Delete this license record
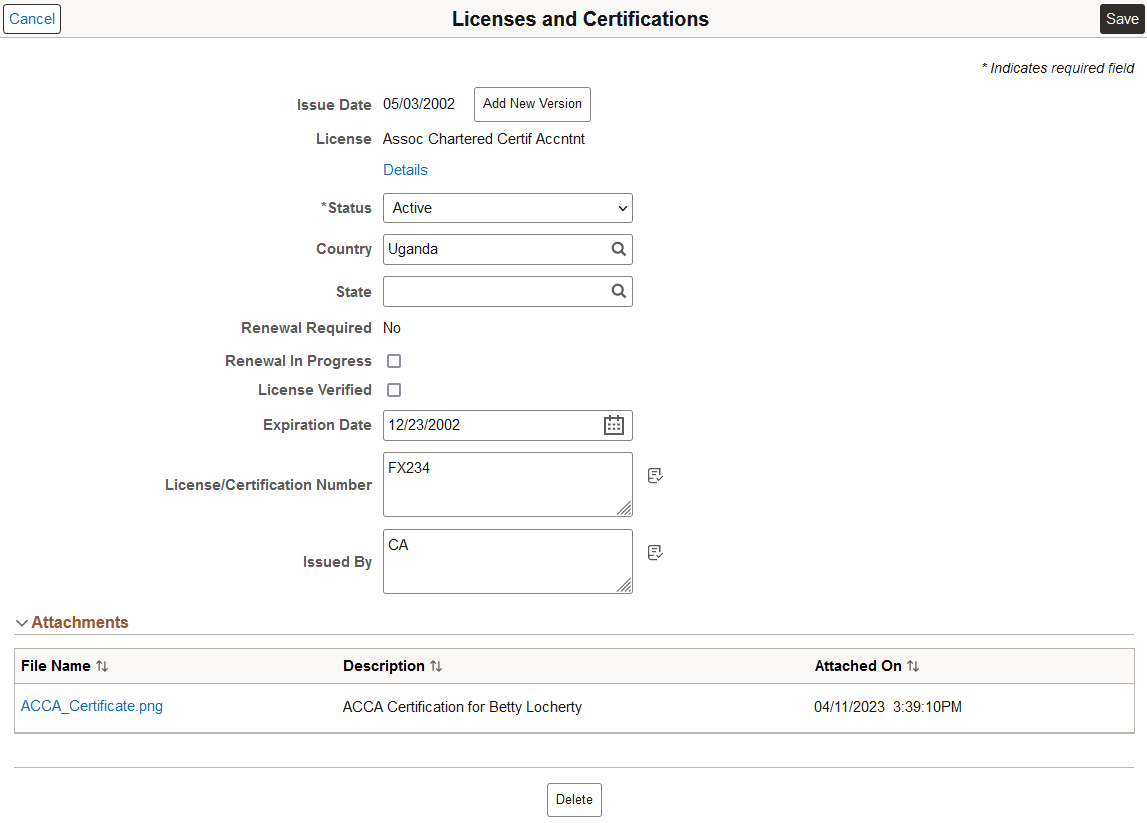 pyautogui.click(x=574, y=800)
